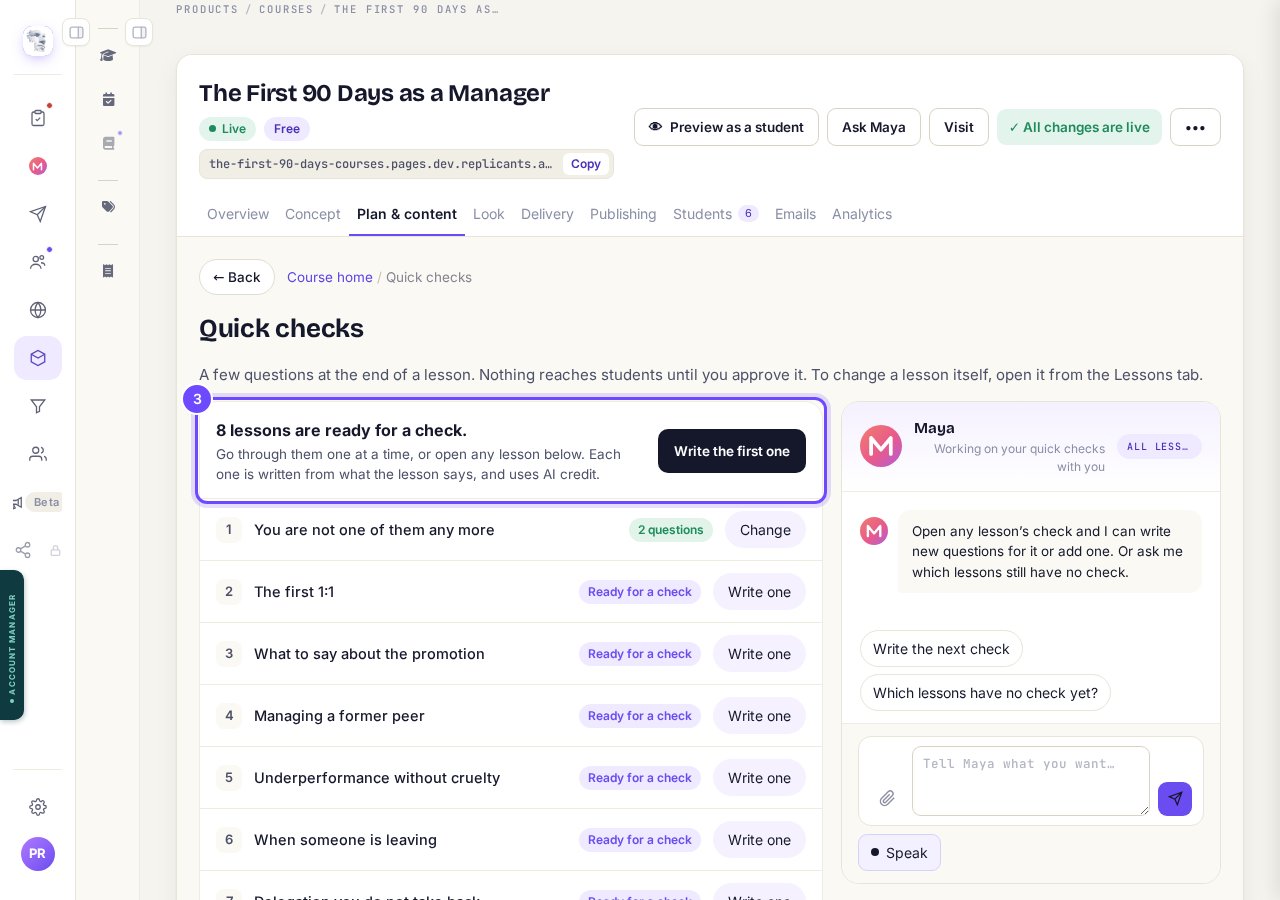The image size is (1280, 900).
Task: Click the Tell Maya what you want field
Action: (1031, 781)
